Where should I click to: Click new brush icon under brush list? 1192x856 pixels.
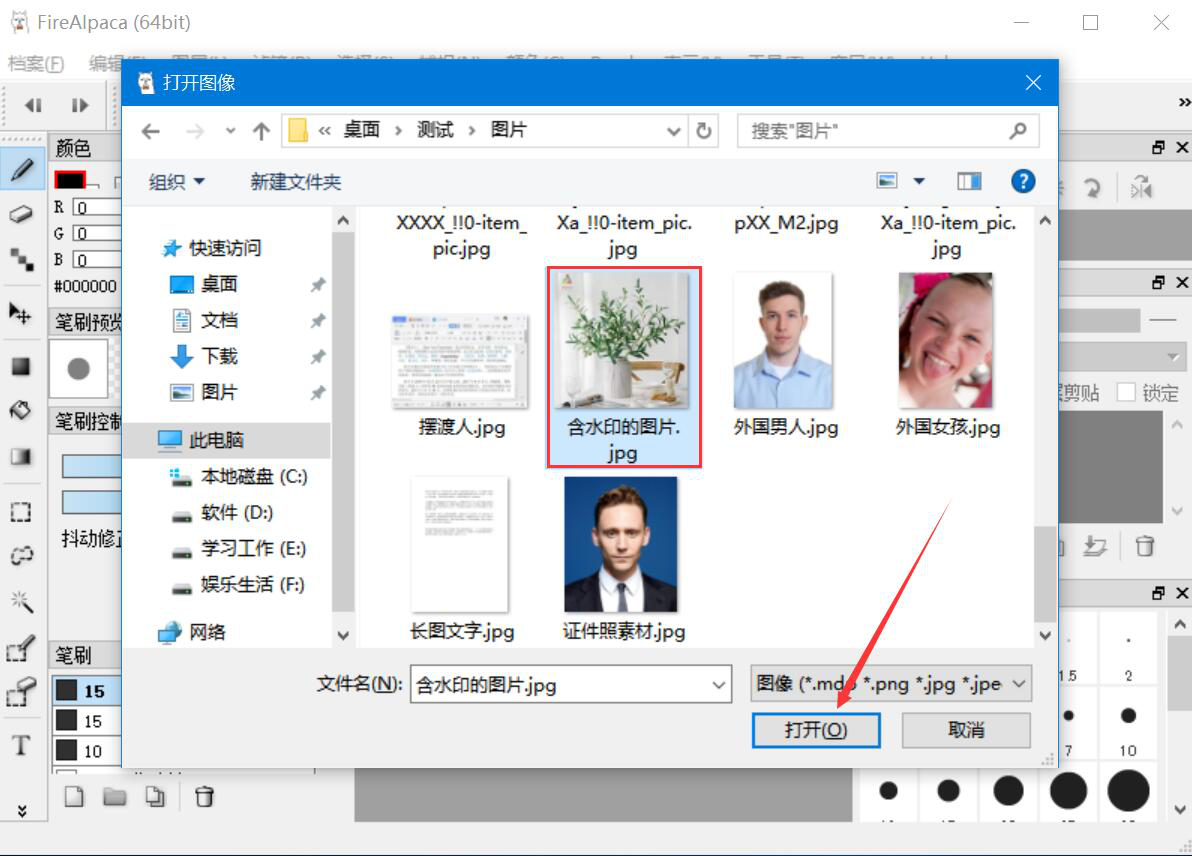(x=74, y=796)
